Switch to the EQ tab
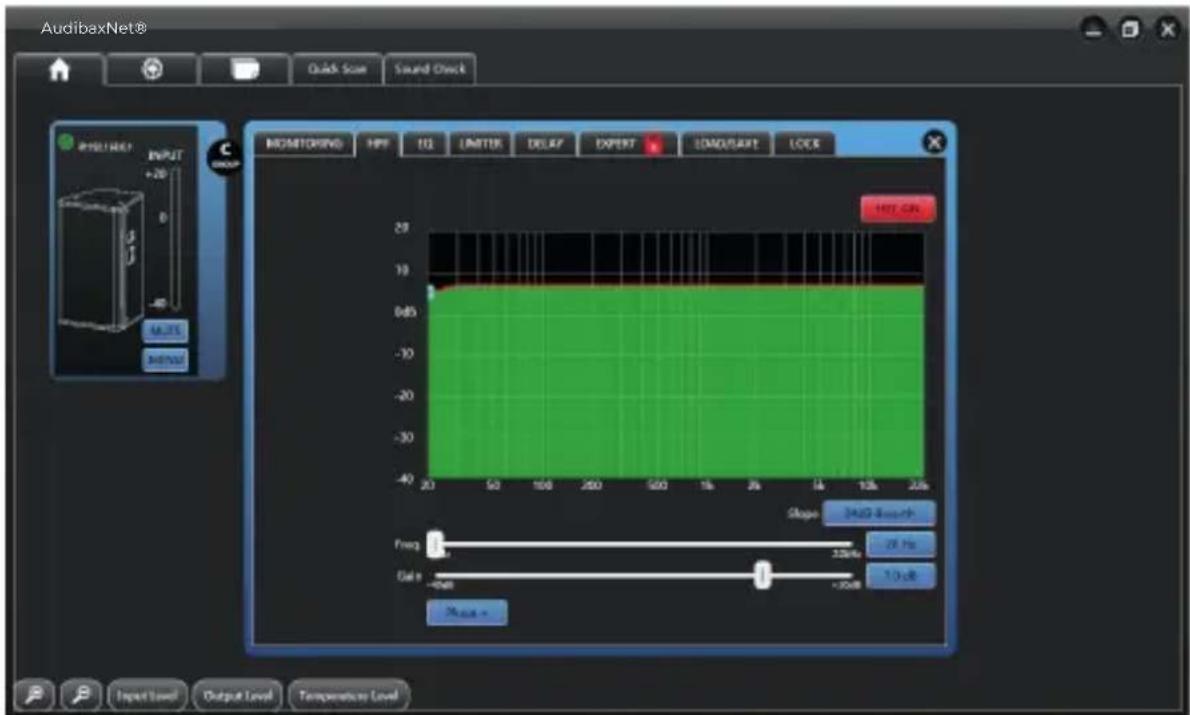The height and width of the screenshot is (715, 1190). [426, 143]
